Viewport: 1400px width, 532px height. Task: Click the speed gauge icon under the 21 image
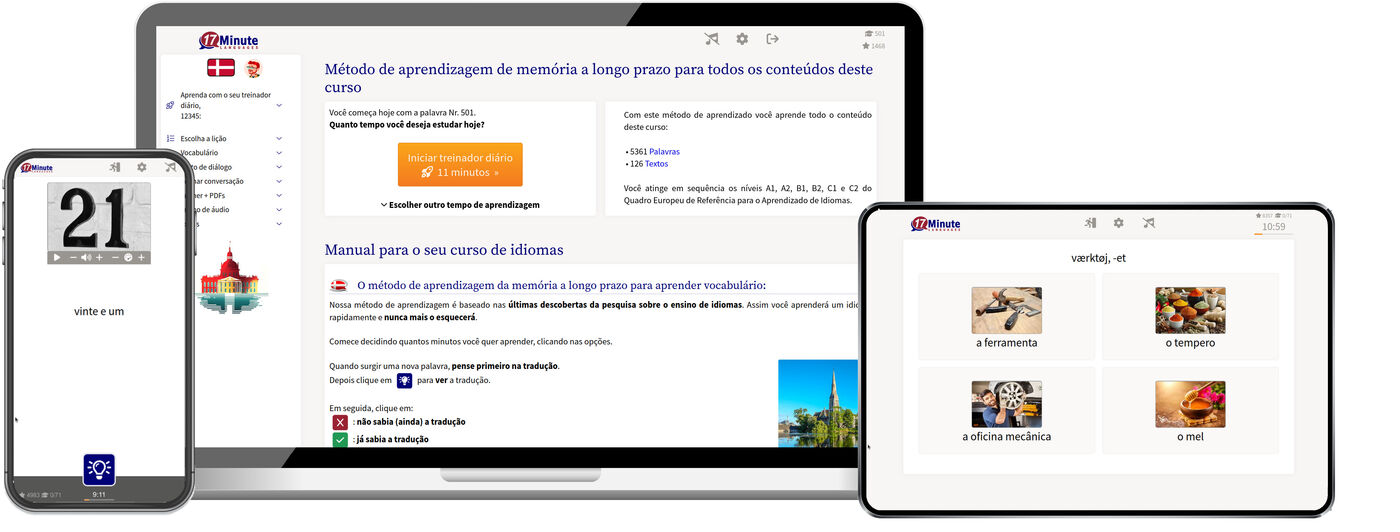coord(128,258)
